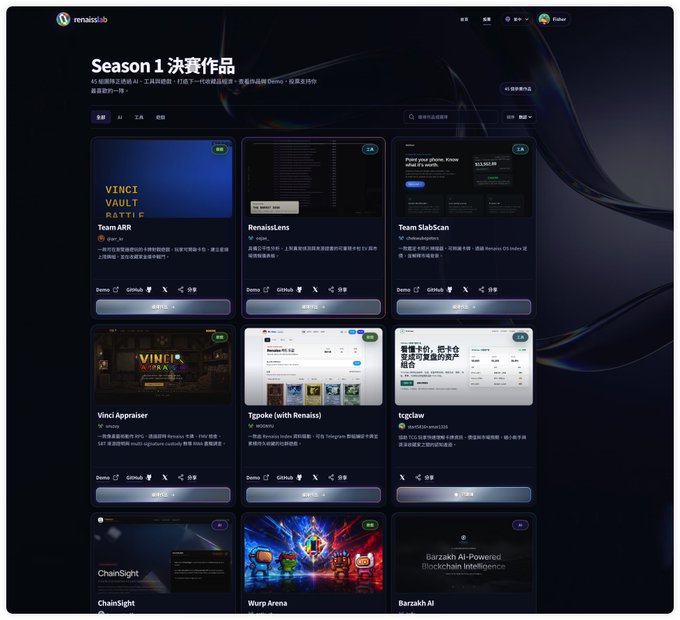Open the sort order dropdown beside the search box
Viewport: 680px width, 620px height.
[x=519, y=117]
